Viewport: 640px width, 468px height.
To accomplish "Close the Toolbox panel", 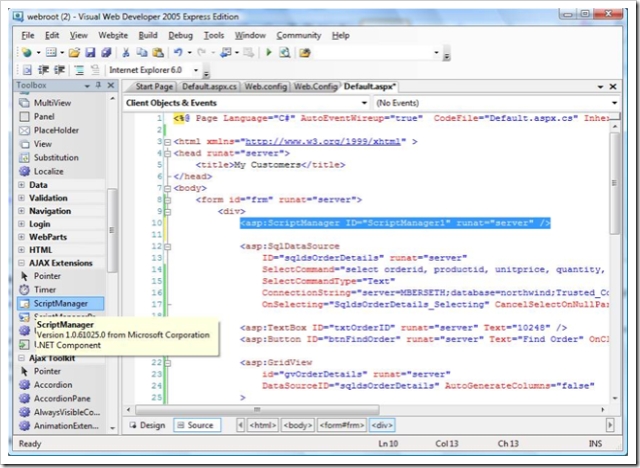I will (111, 85).
